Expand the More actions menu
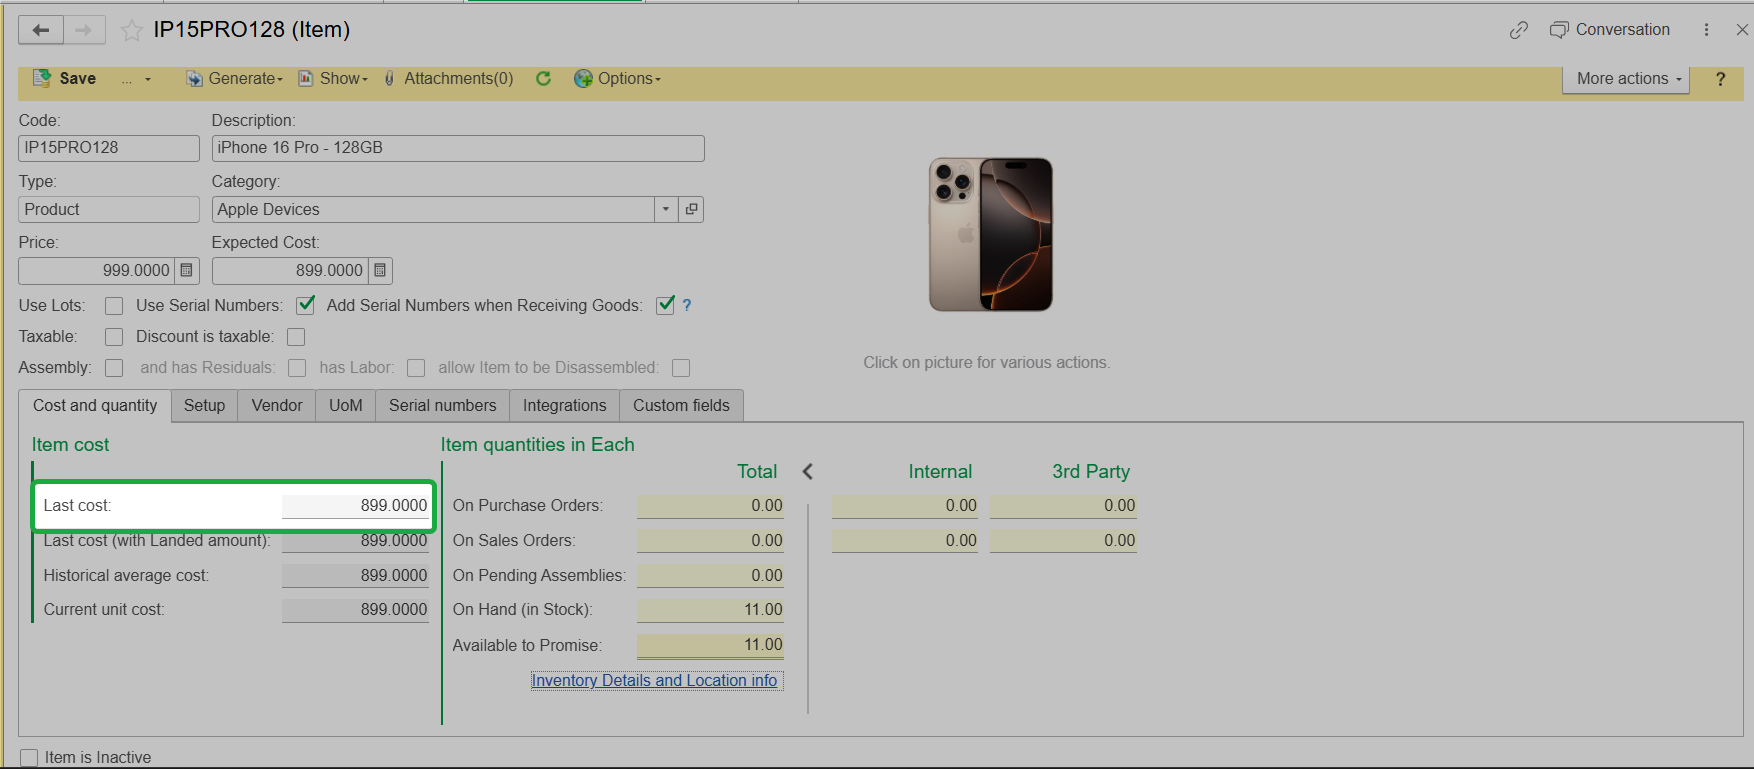This screenshot has height=769, width=1754. [x=1626, y=79]
